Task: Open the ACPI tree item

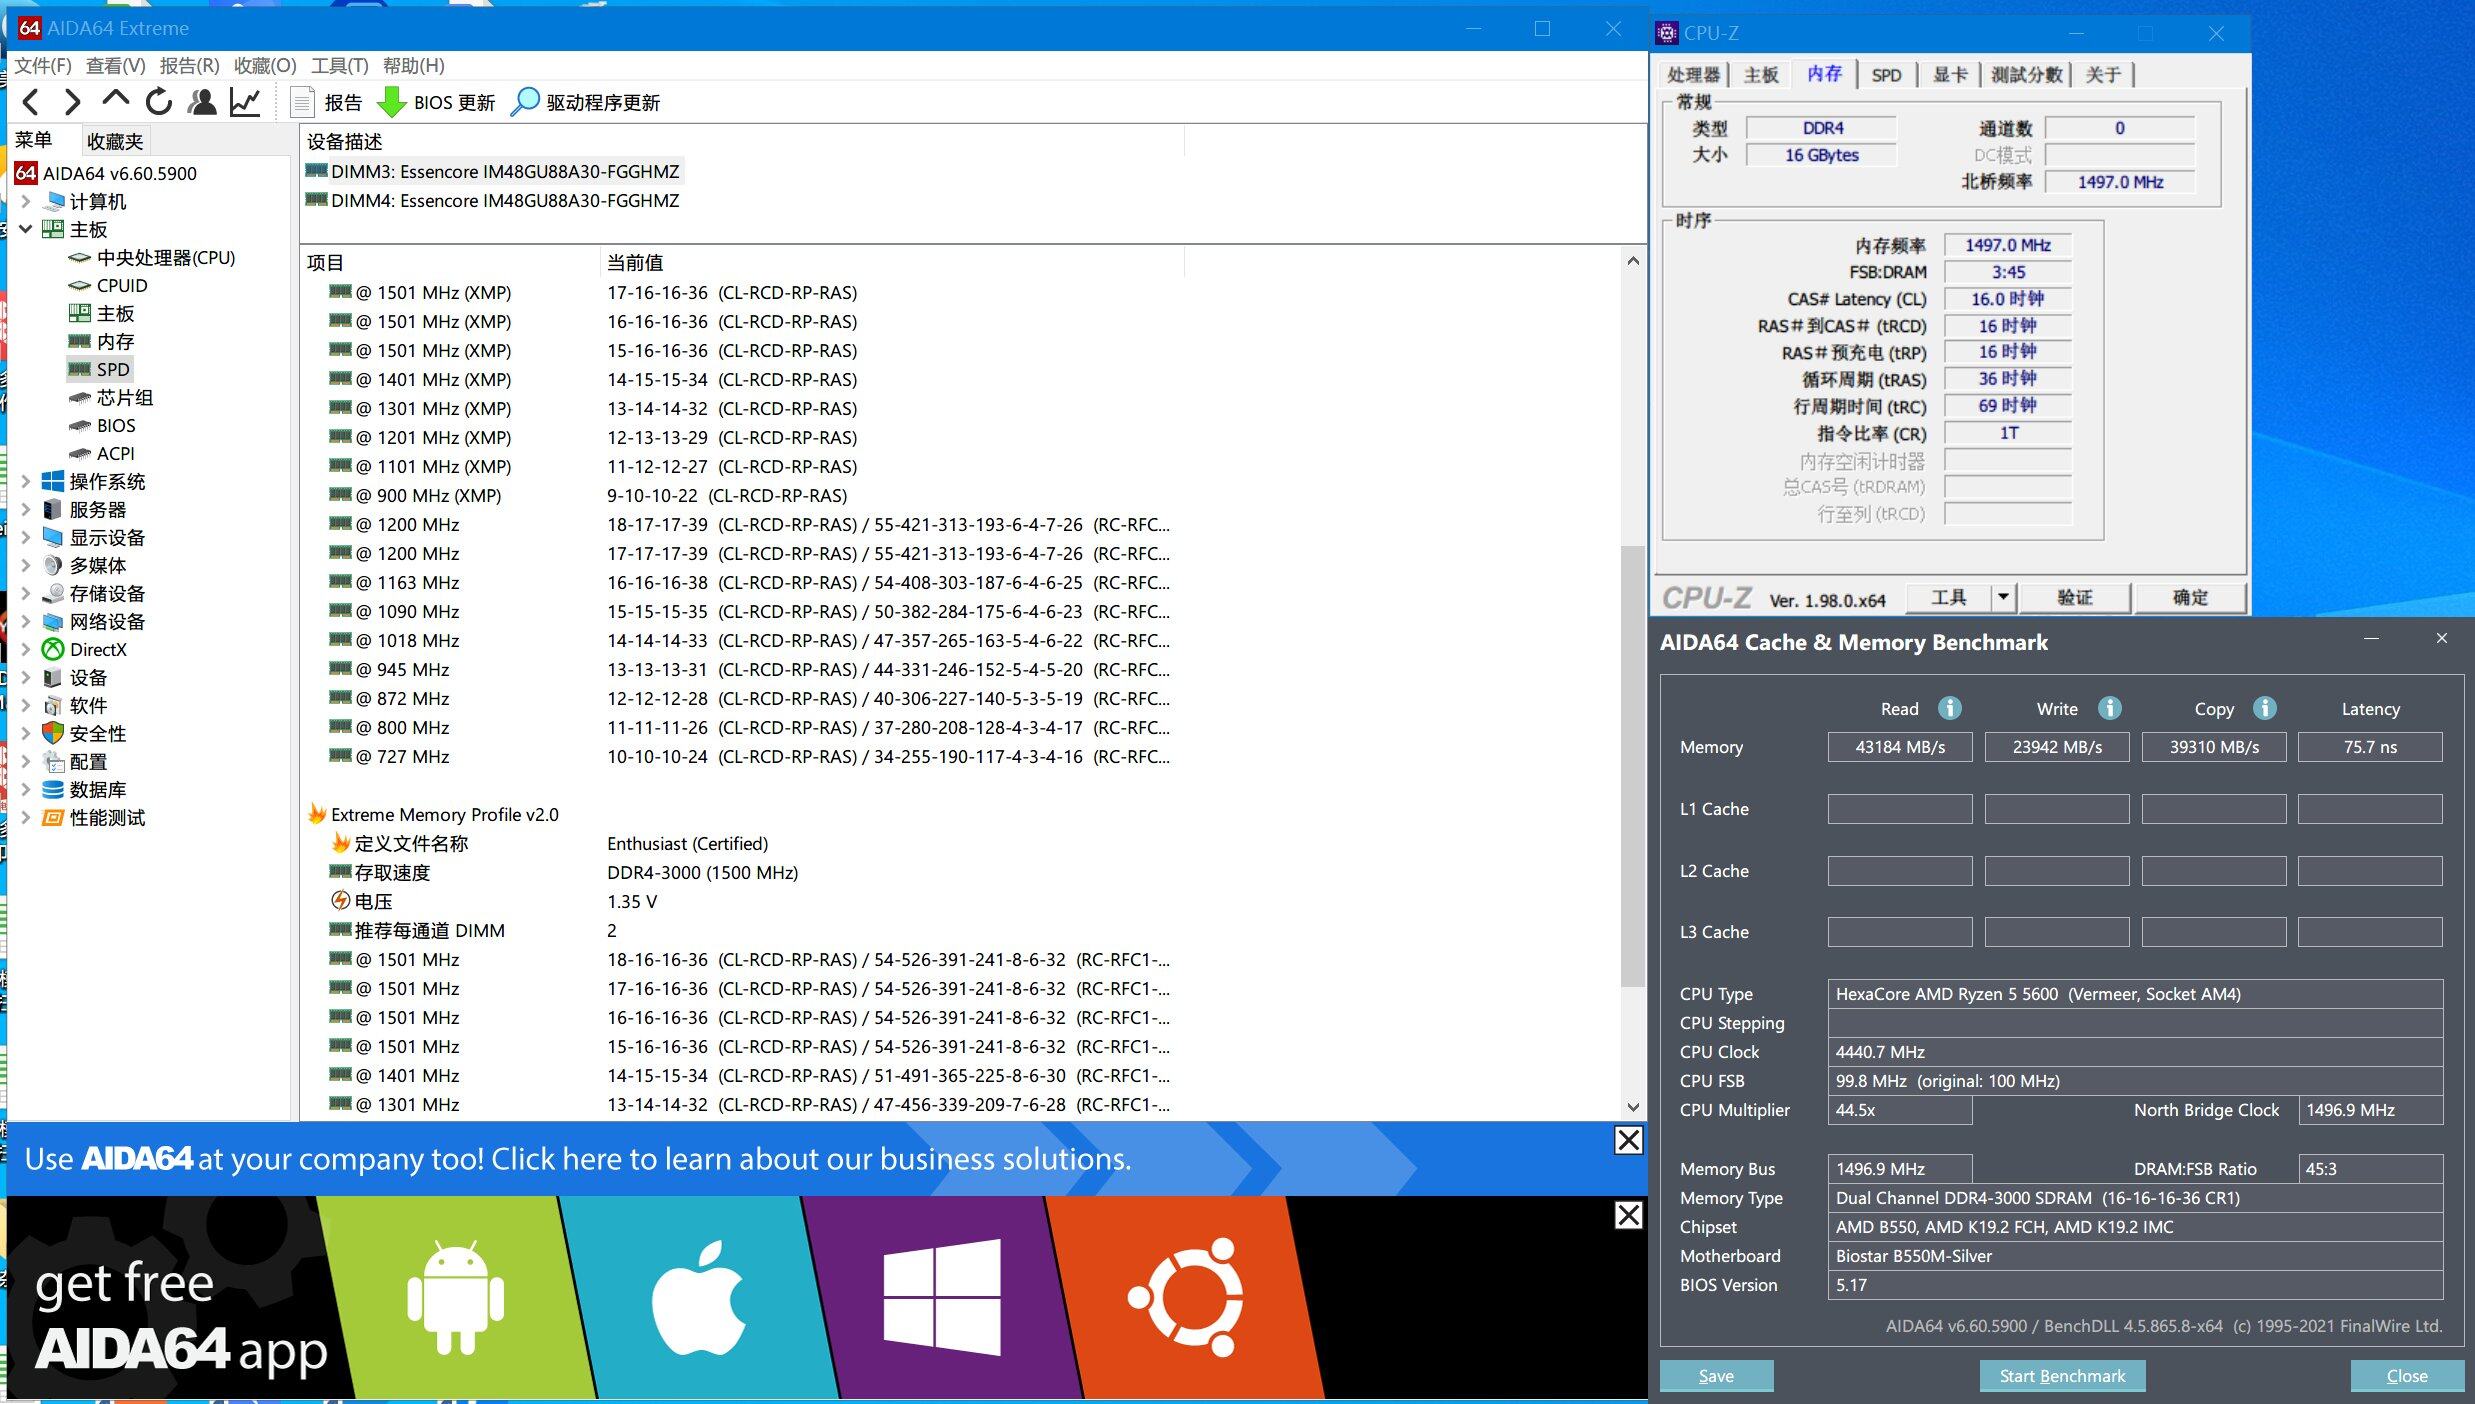Action: (x=115, y=453)
